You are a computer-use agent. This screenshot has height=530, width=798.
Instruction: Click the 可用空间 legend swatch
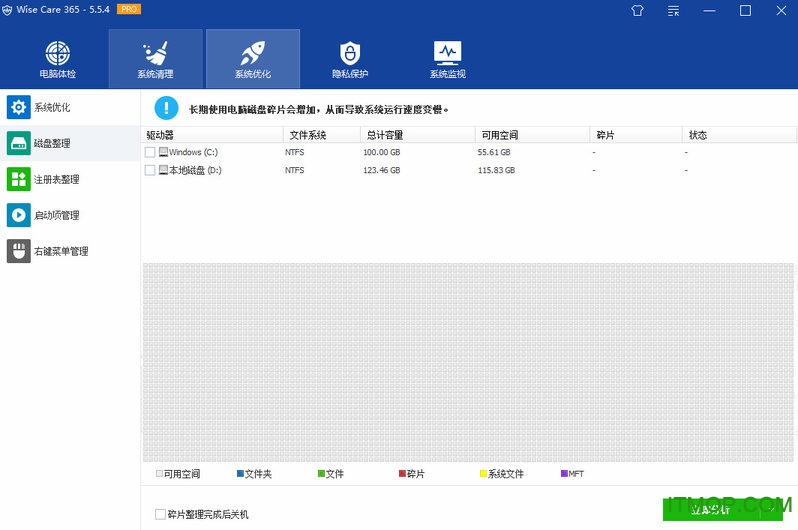click(x=159, y=473)
